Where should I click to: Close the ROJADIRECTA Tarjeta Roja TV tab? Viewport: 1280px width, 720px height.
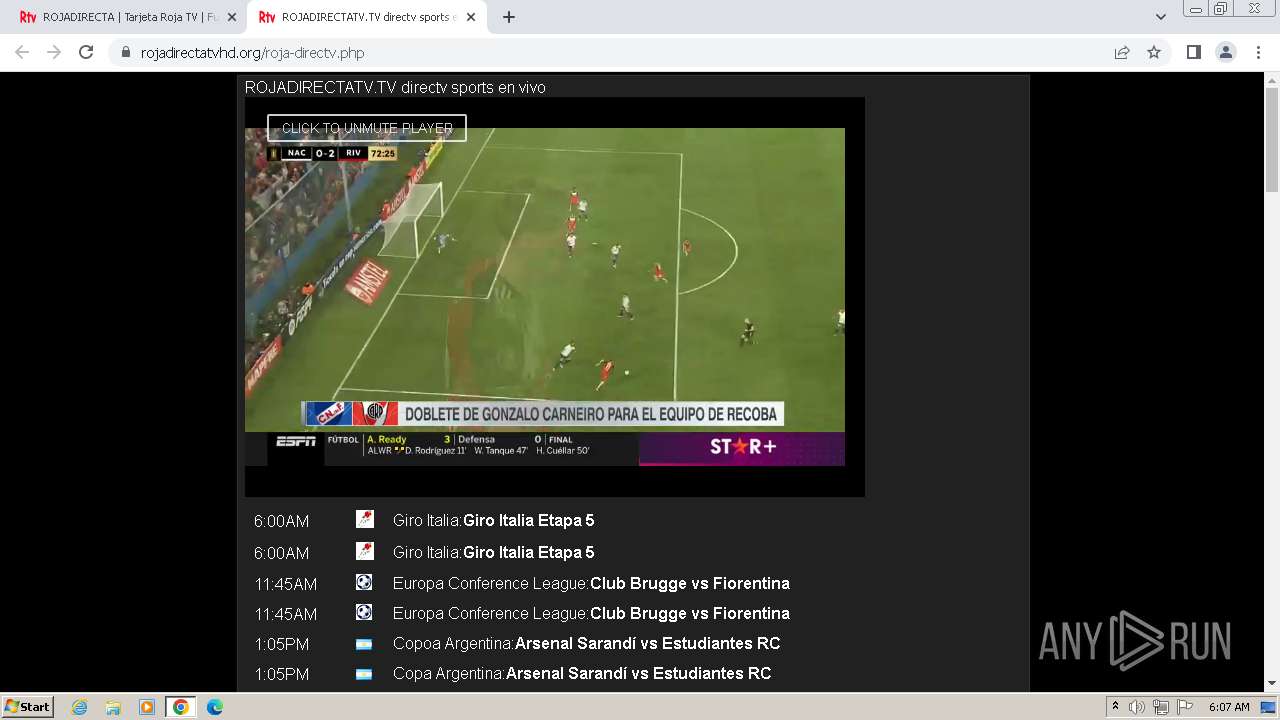[x=232, y=17]
